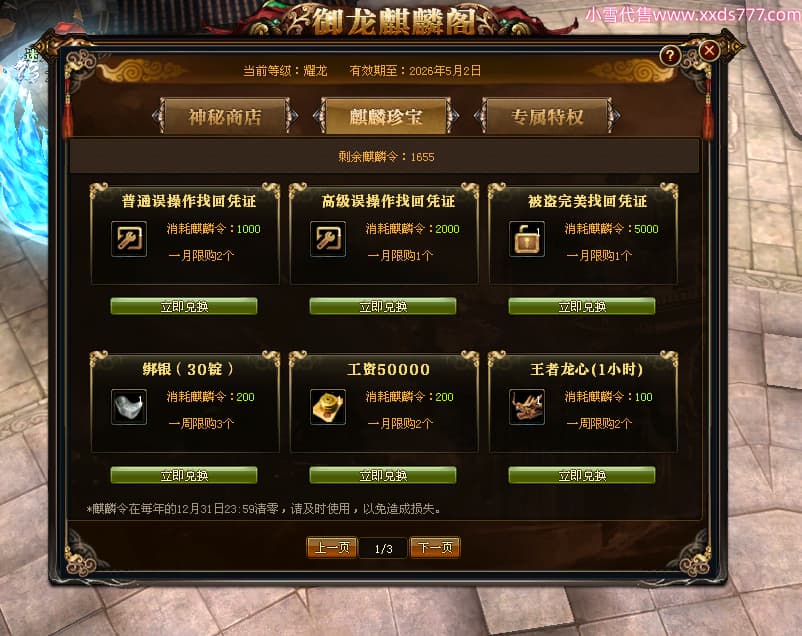
Task: Click 立即兑换 under 绑银（30锭）
Action: point(184,475)
